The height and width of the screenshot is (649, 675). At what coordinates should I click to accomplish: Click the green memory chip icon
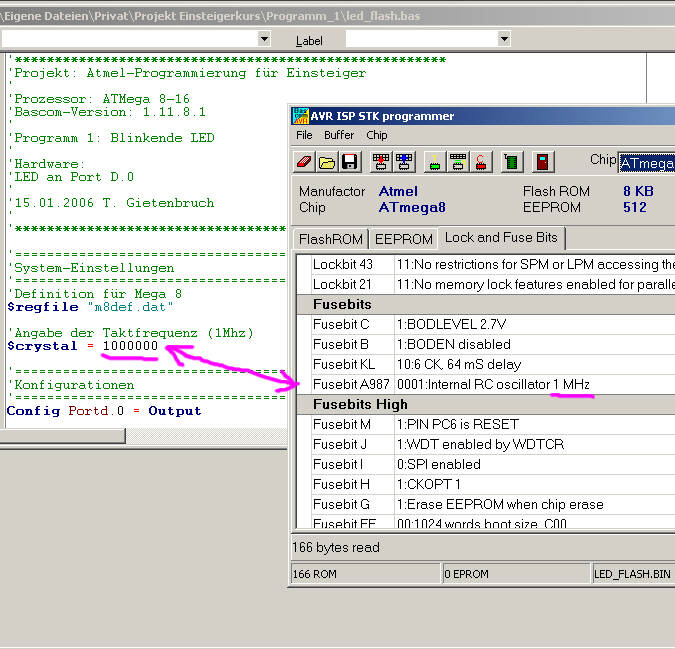[511, 162]
